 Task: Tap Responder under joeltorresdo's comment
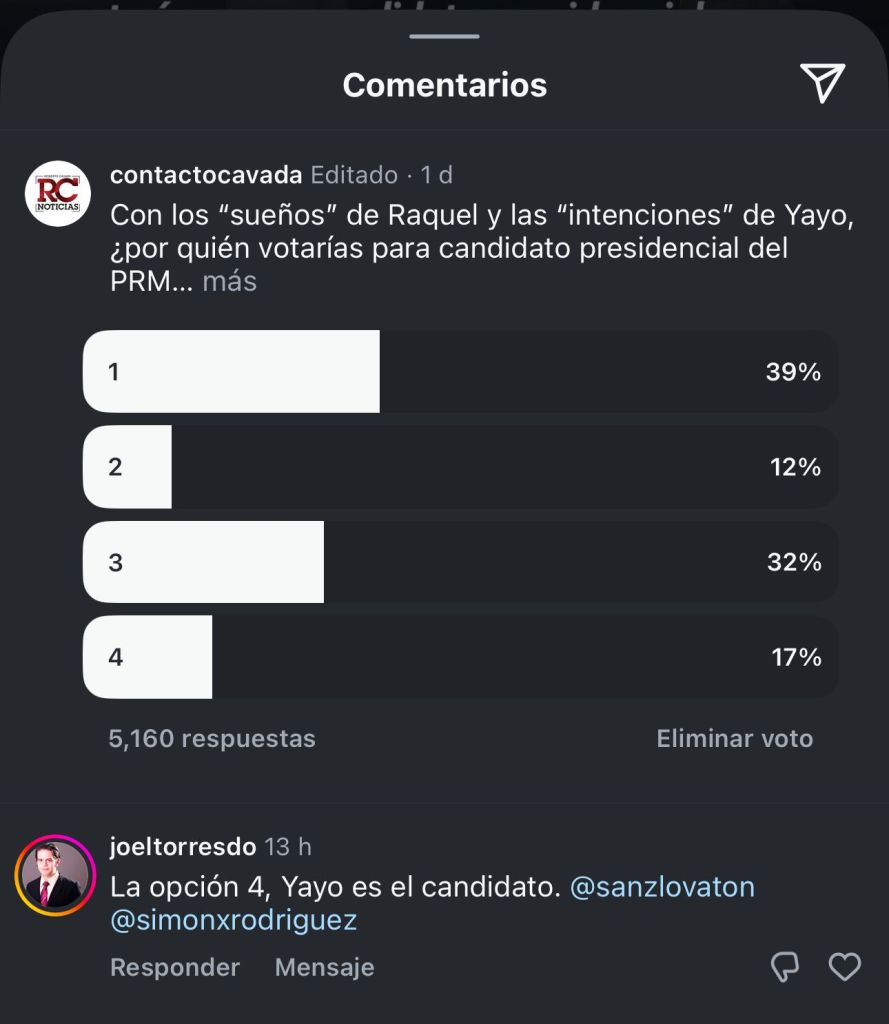(x=175, y=967)
